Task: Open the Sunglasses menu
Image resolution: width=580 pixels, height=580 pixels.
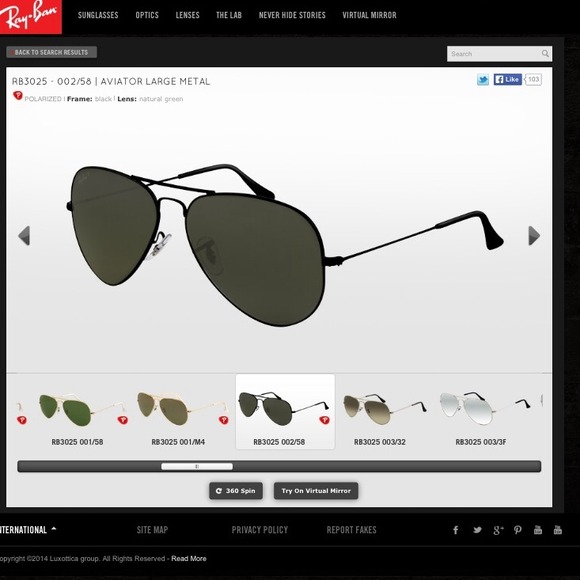Action: coord(98,15)
